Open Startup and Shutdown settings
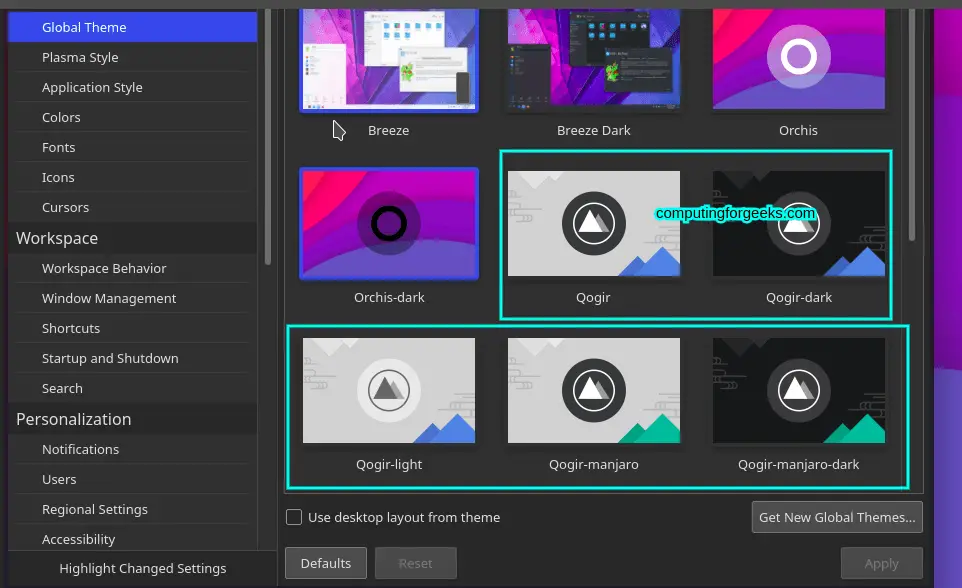This screenshot has height=588, width=962. (133, 358)
